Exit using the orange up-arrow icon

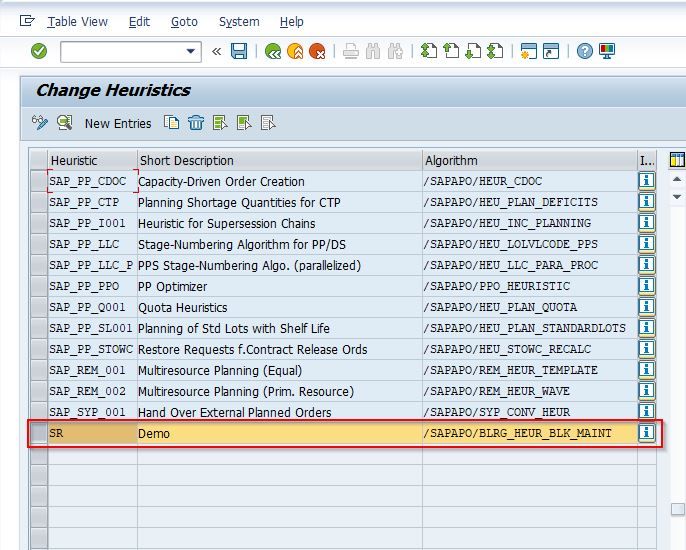click(295, 51)
